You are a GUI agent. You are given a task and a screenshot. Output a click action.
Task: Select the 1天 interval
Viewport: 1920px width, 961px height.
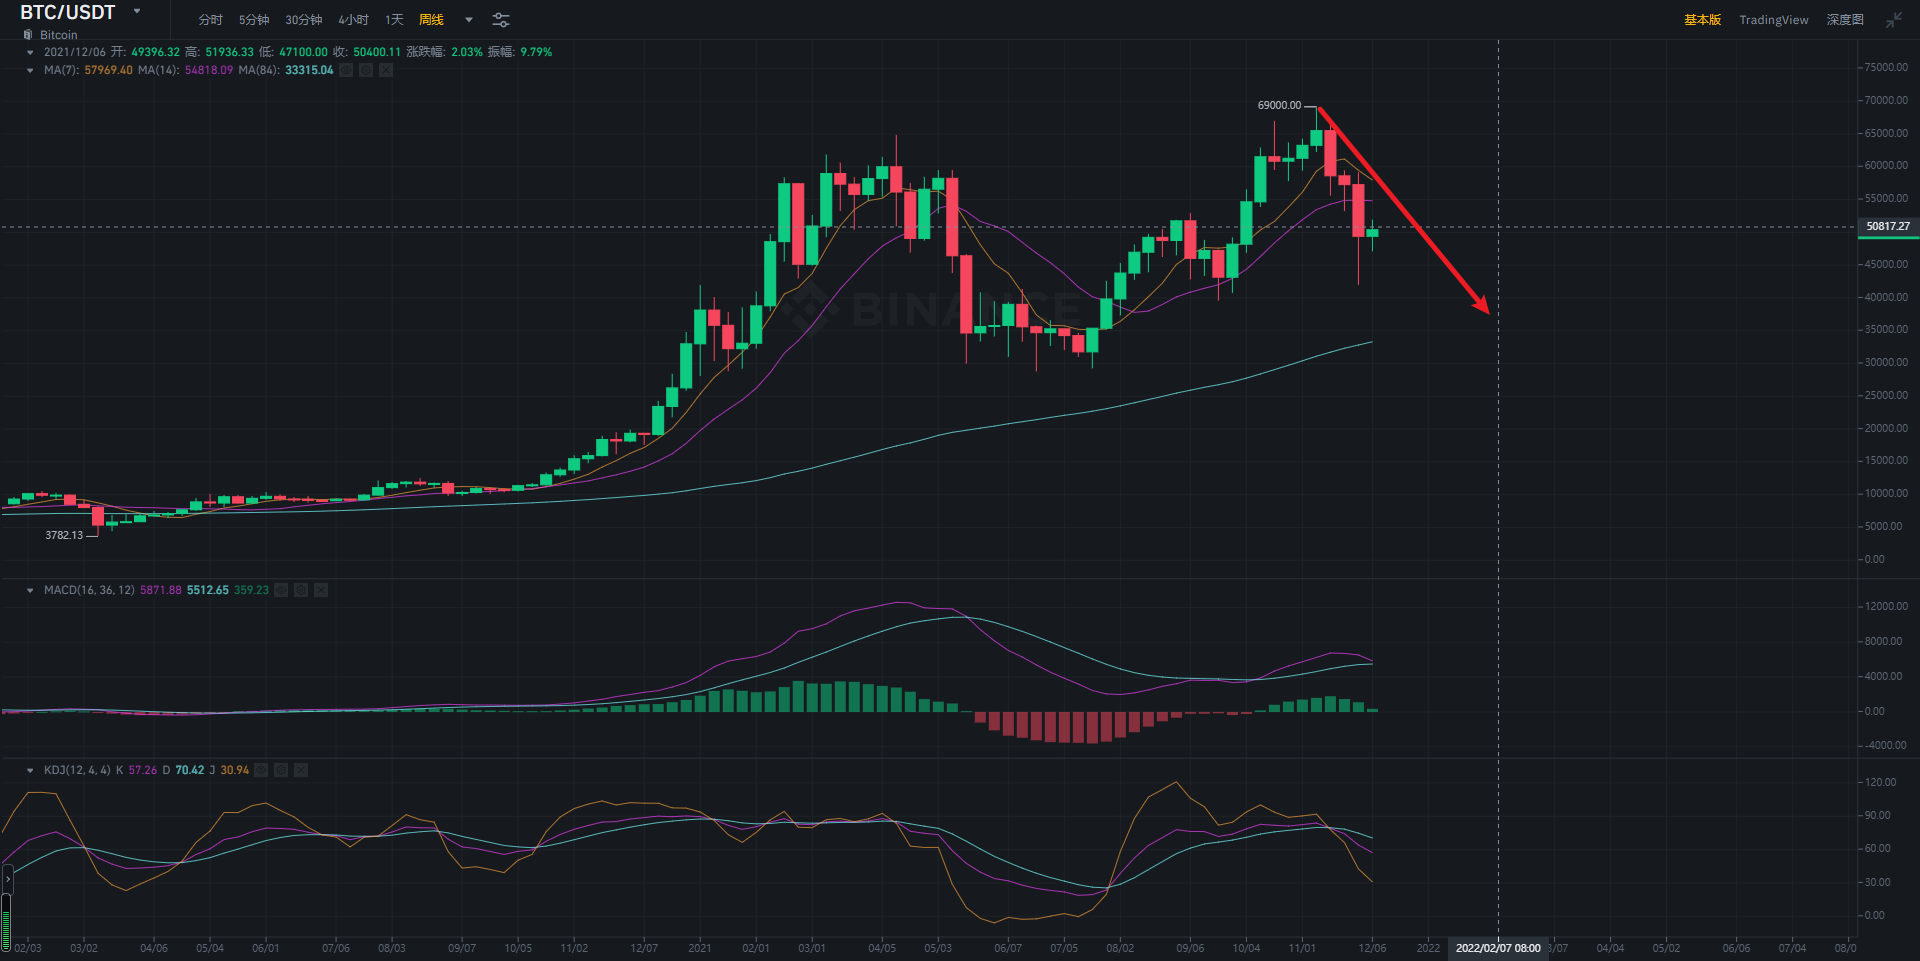click(394, 20)
